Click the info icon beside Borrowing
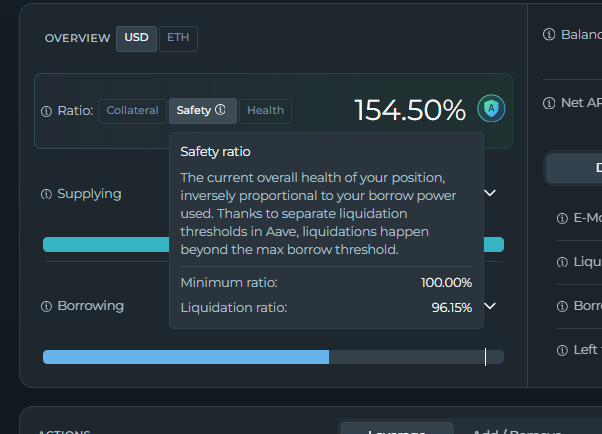The height and width of the screenshot is (434, 602). [x=46, y=306]
